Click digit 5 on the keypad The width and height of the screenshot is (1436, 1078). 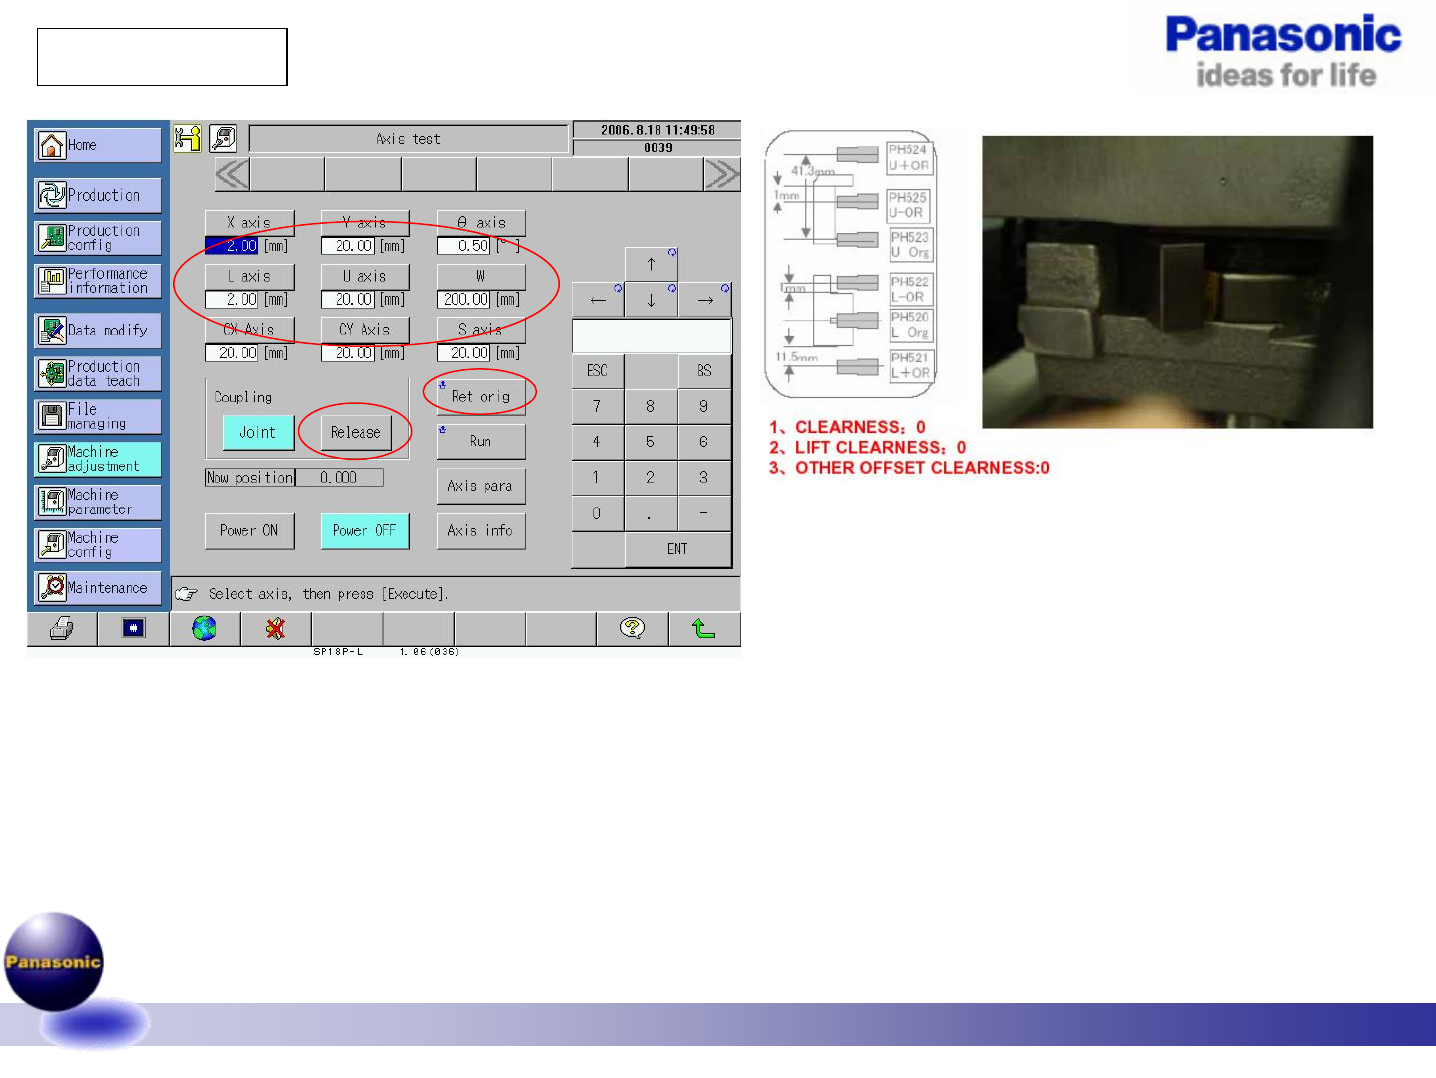coord(651,442)
